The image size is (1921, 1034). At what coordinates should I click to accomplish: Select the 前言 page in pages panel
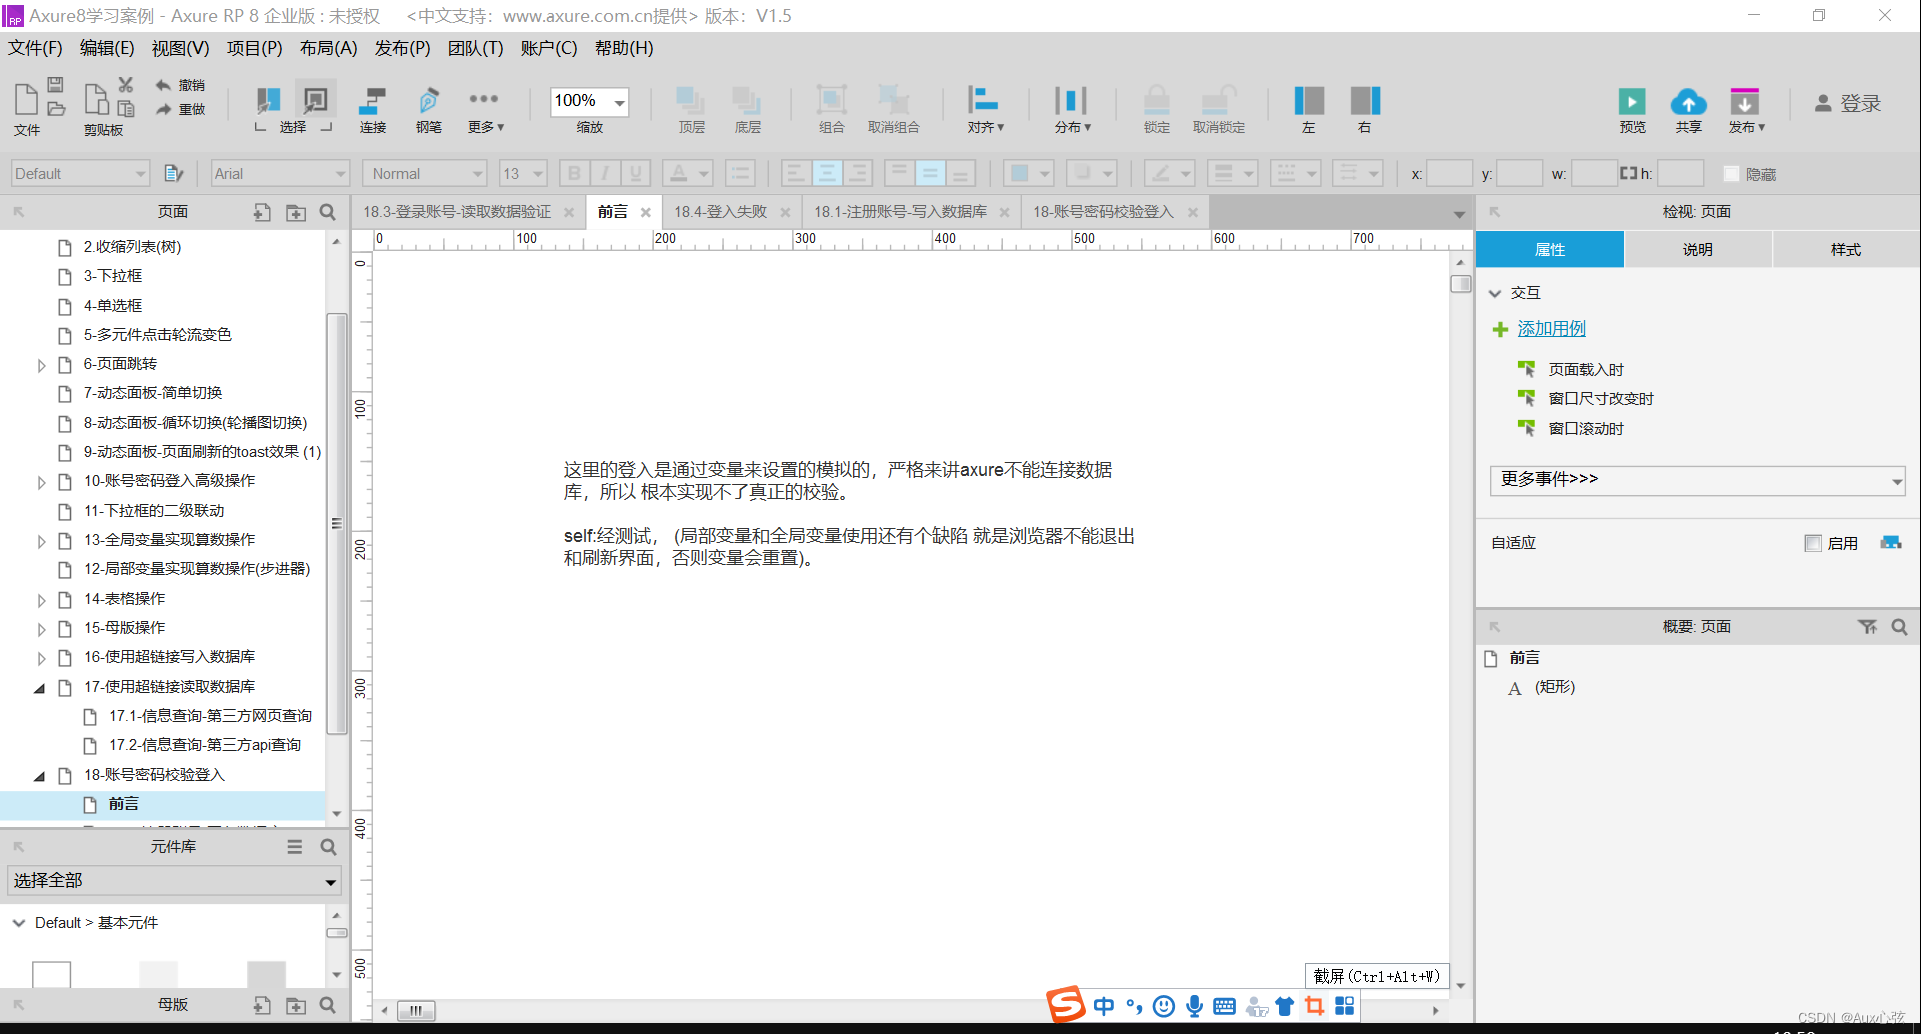pos(123,803)
